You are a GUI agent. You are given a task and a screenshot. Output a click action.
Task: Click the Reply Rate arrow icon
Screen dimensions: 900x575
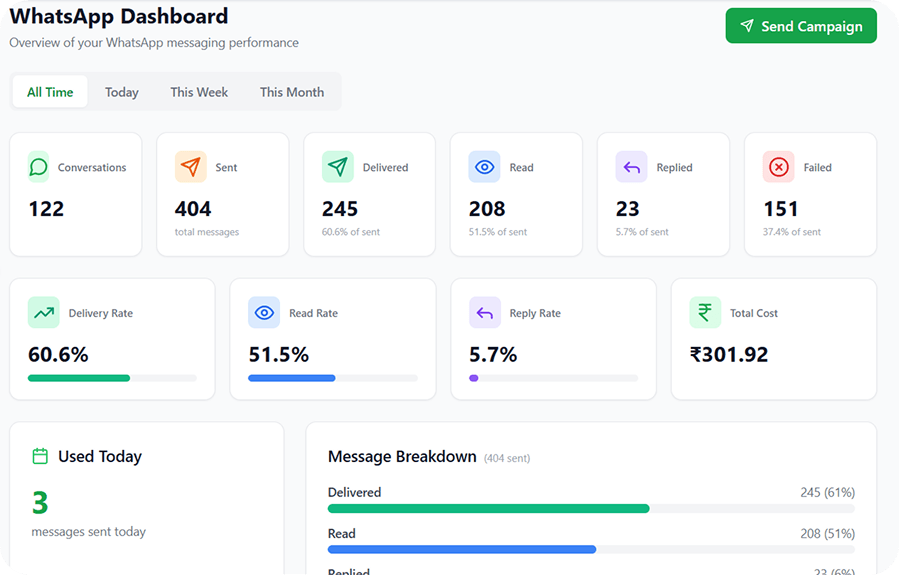pos(485,313)
